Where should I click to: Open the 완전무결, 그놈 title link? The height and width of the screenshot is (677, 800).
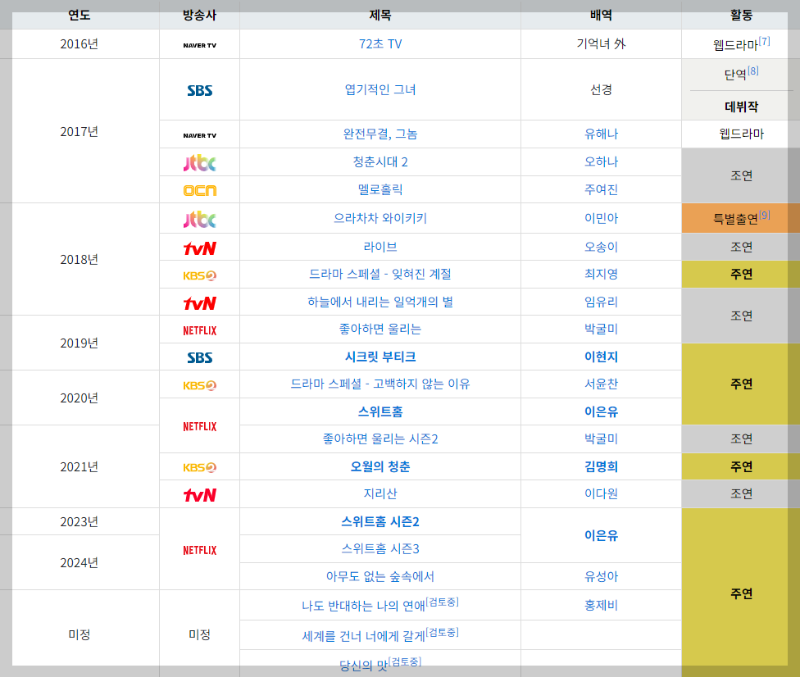click(x=380, y=134)
